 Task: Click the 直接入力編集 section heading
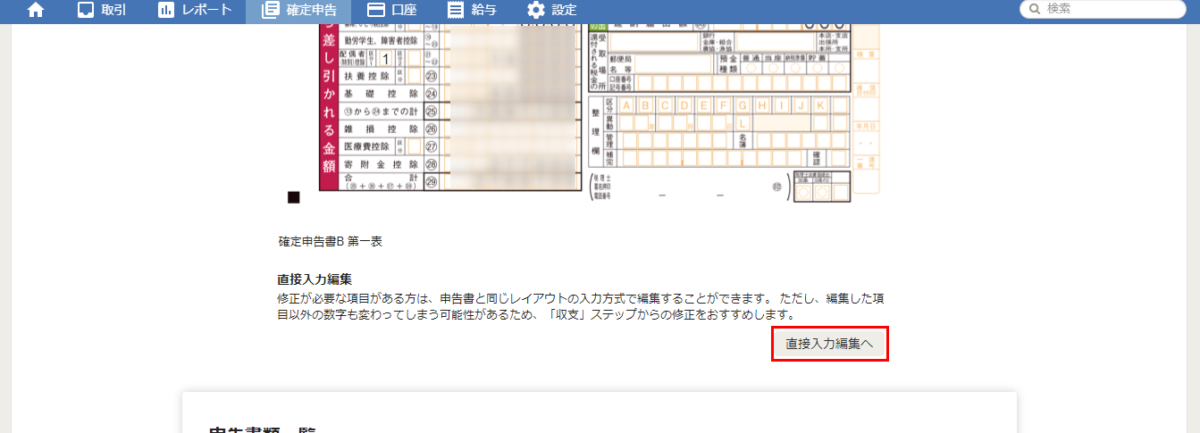(314, 279)
